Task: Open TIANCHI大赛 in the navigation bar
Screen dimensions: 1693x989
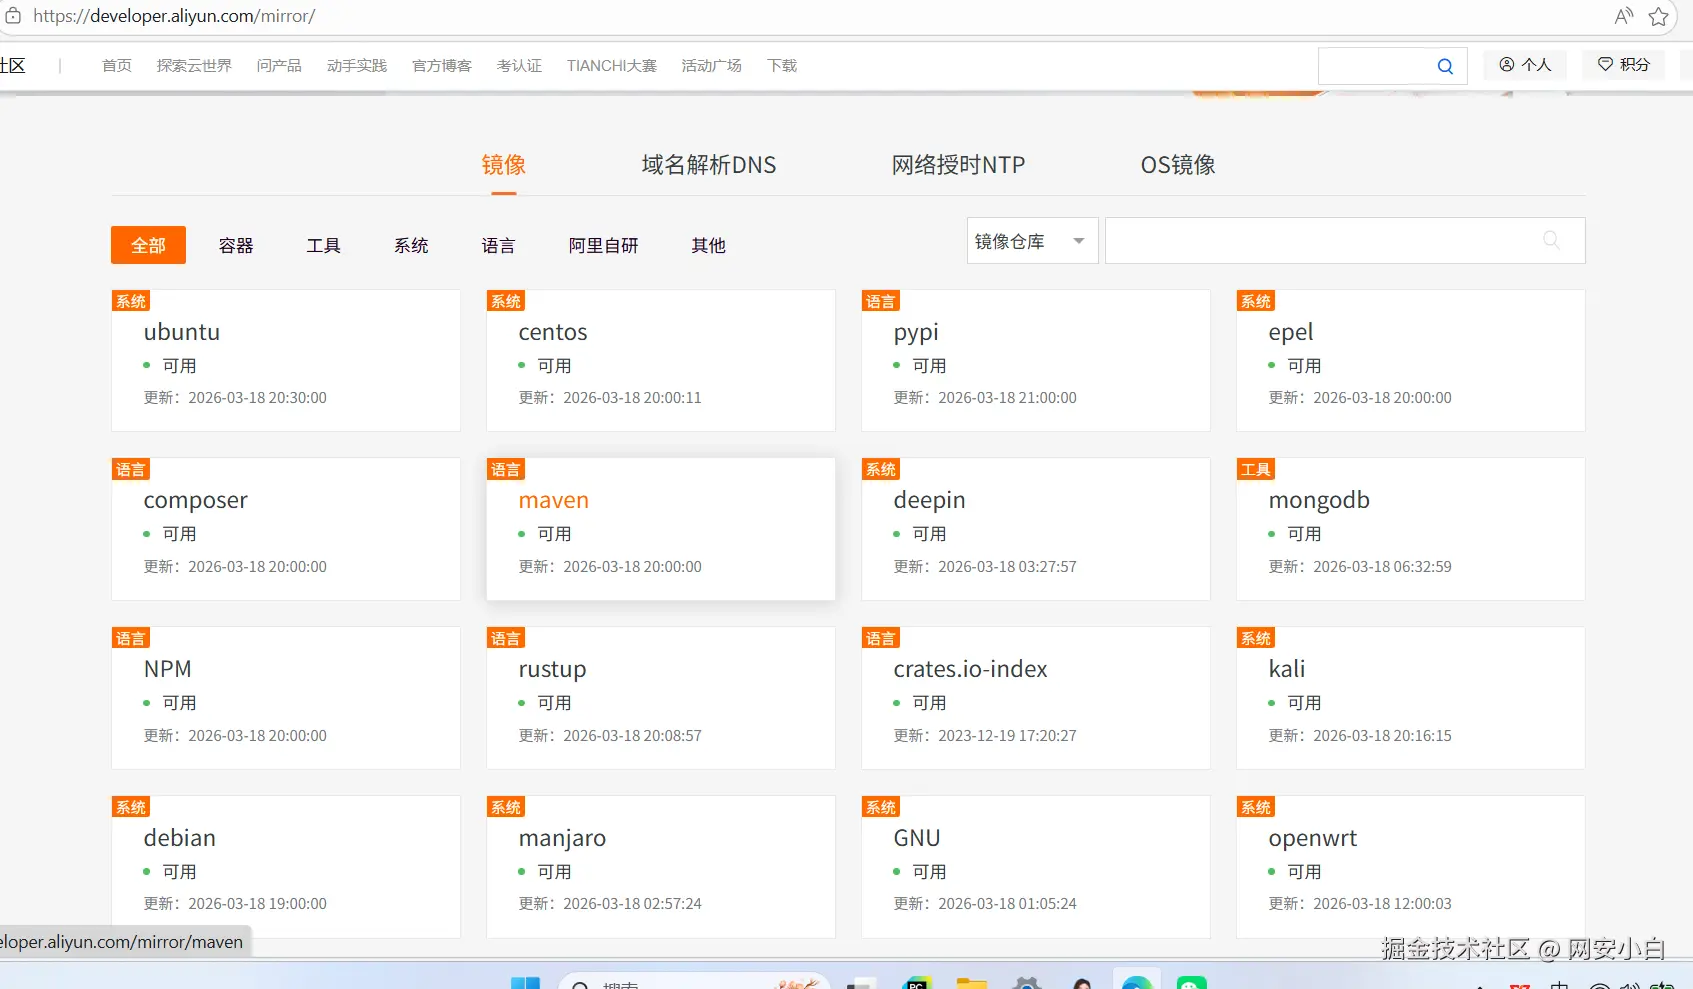Action: click(x=612, y=66)
